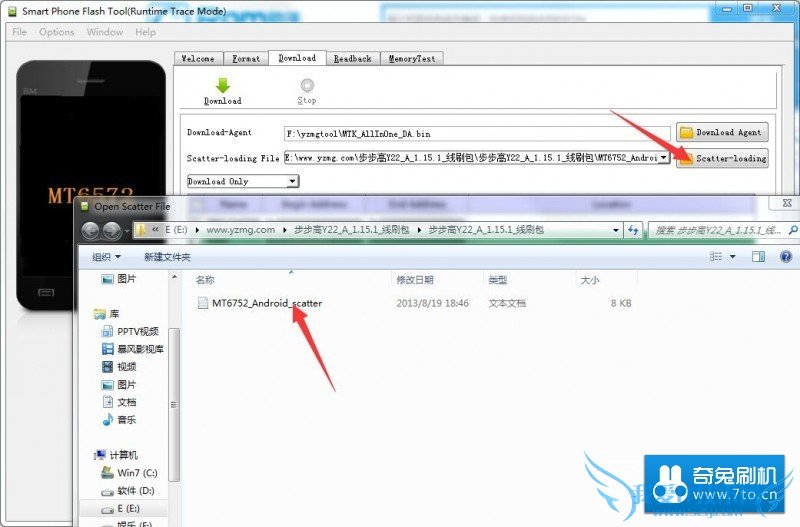Viewport: 800px width, 527px height.
Task: Expand the Scatter-loading File dropdown arrow
Action: (x=663, y=158)
